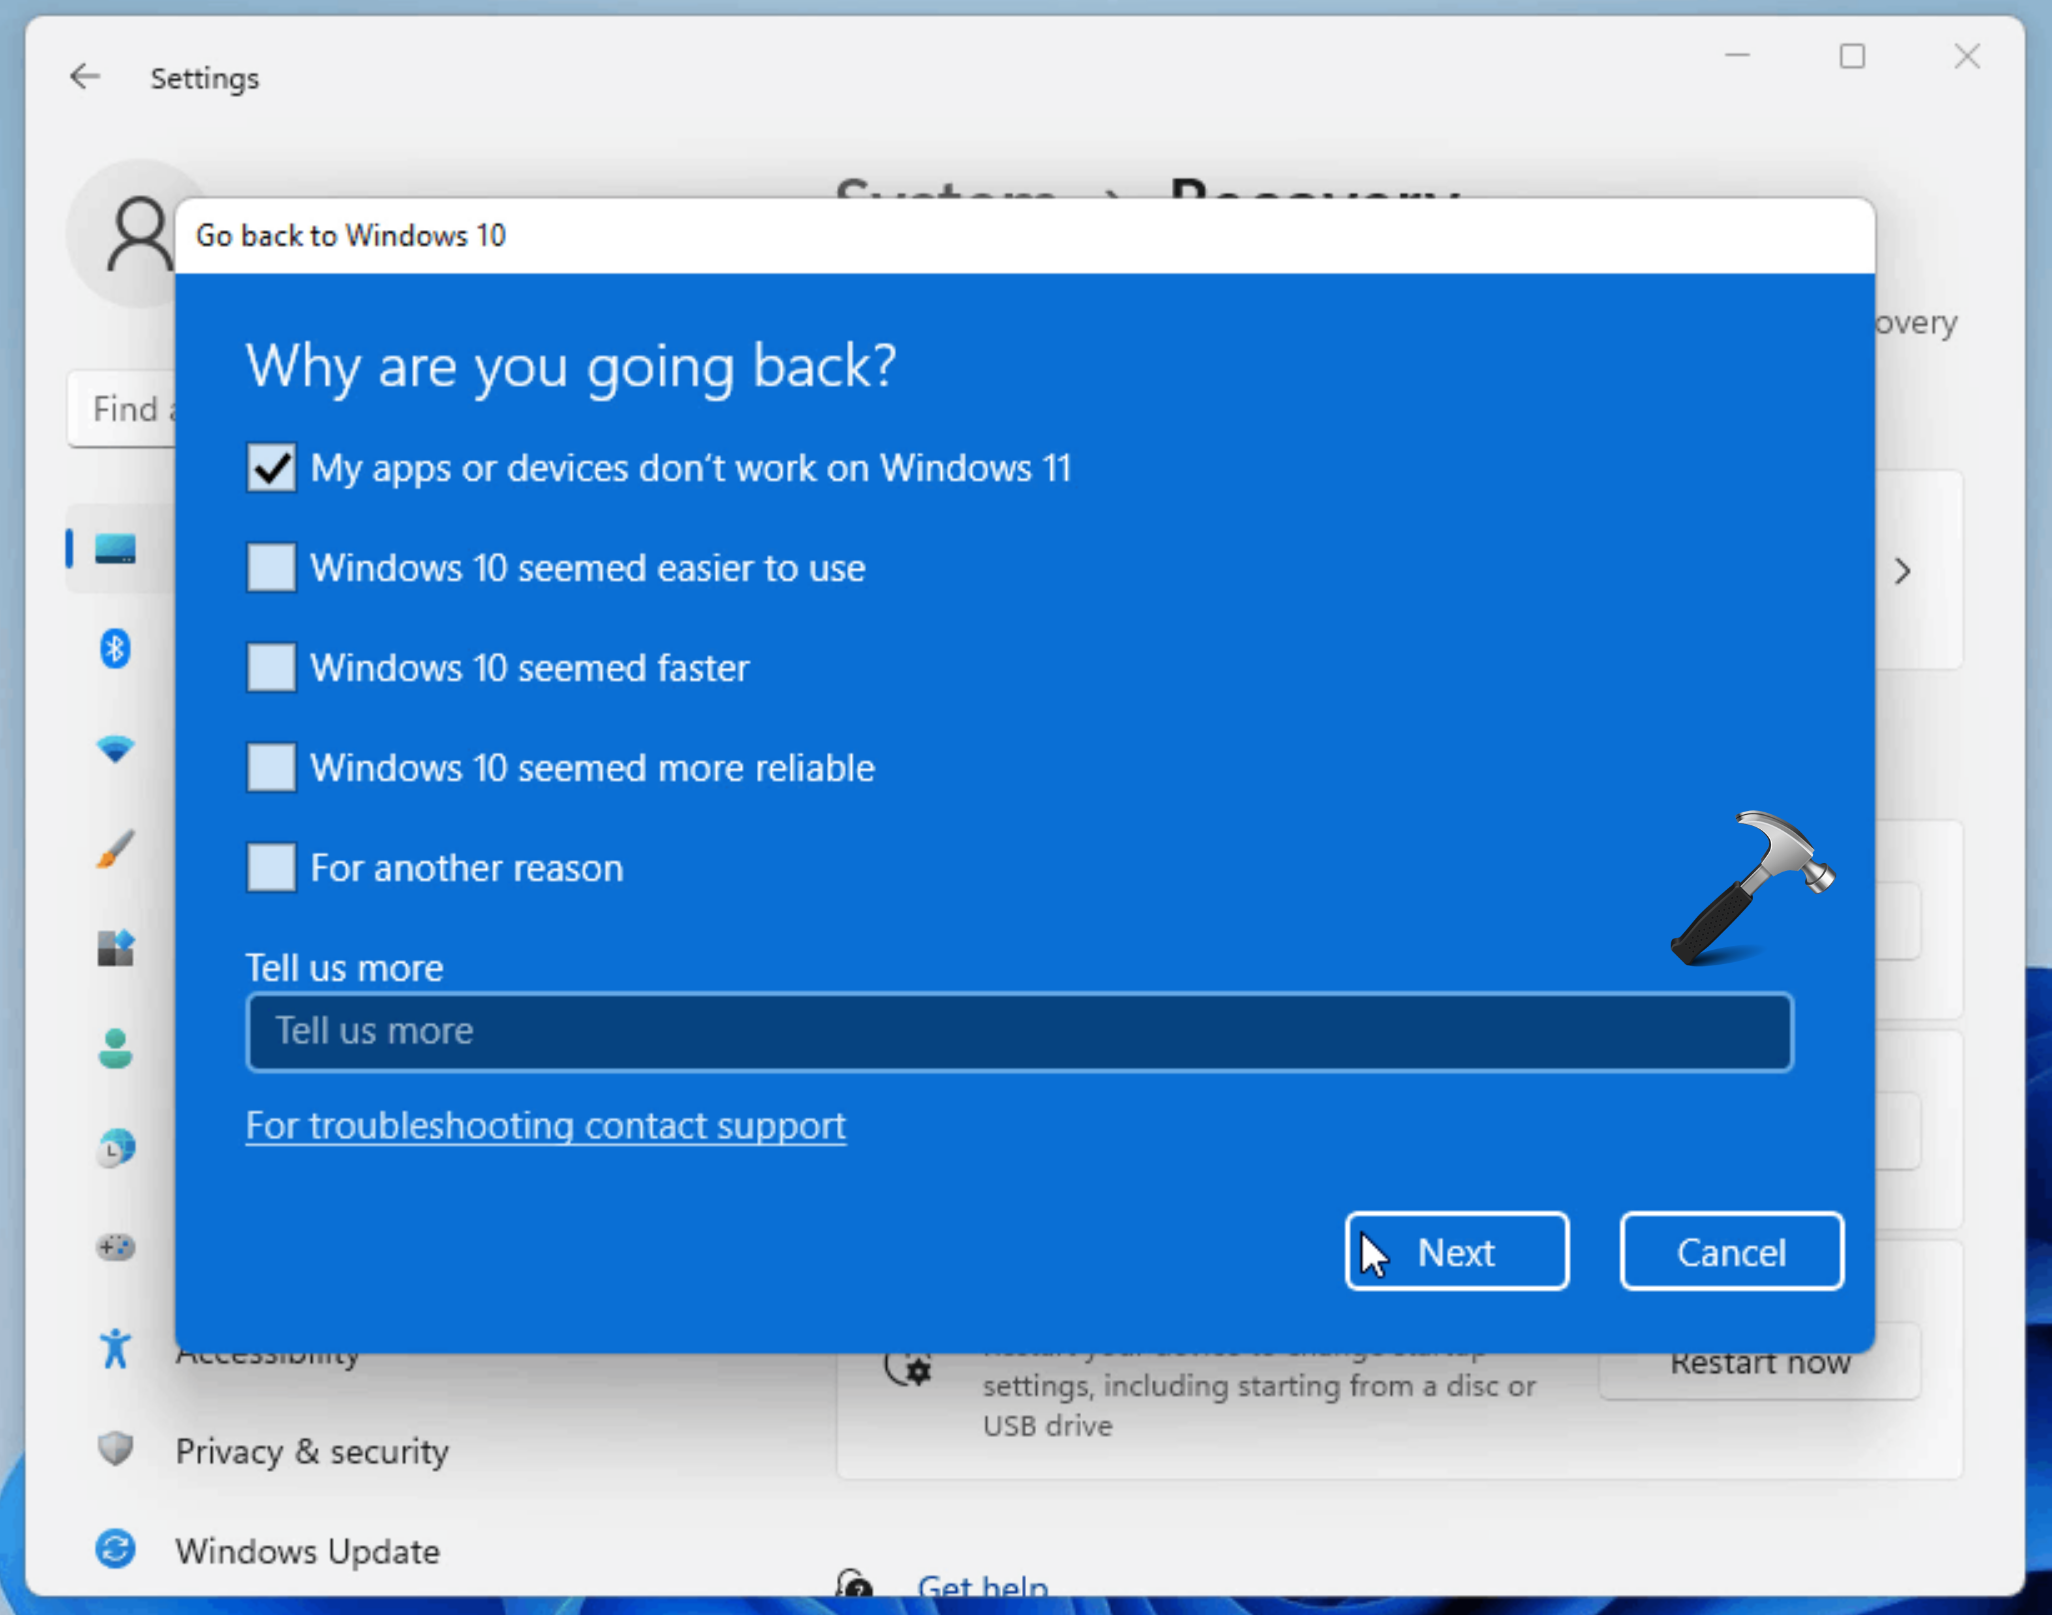
Task: Select the Time & language clock icon
Action: click(116, 1148)
